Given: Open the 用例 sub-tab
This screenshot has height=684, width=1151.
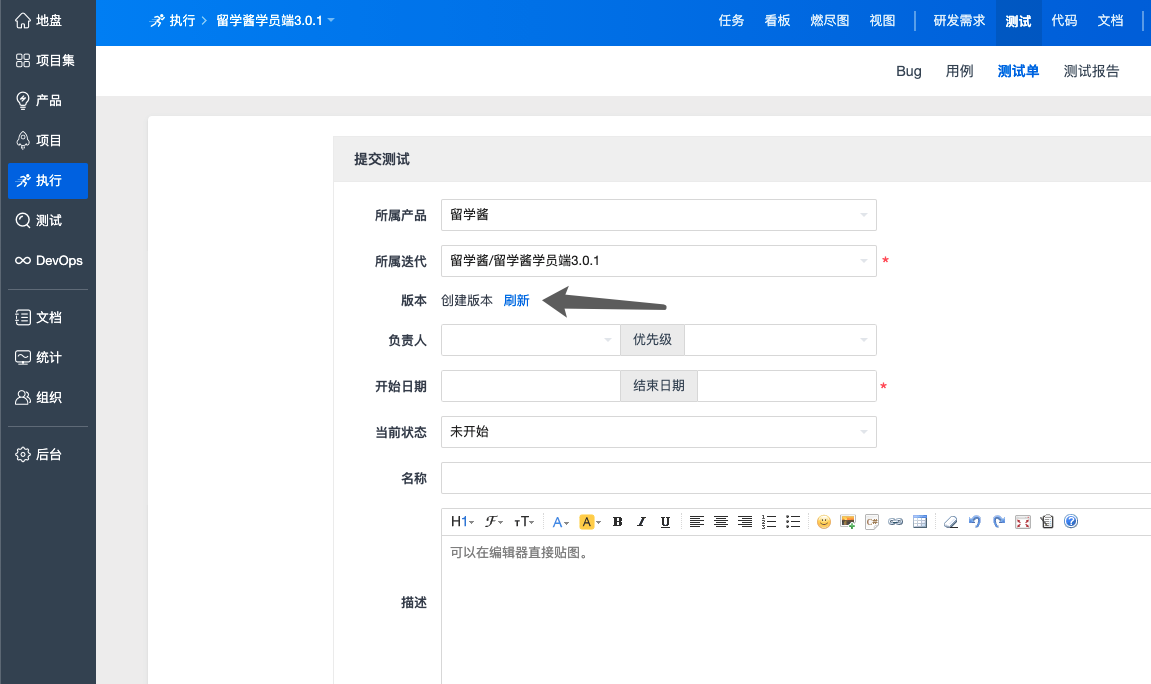Looking at the screenshot, I should [x=959, y=71].
